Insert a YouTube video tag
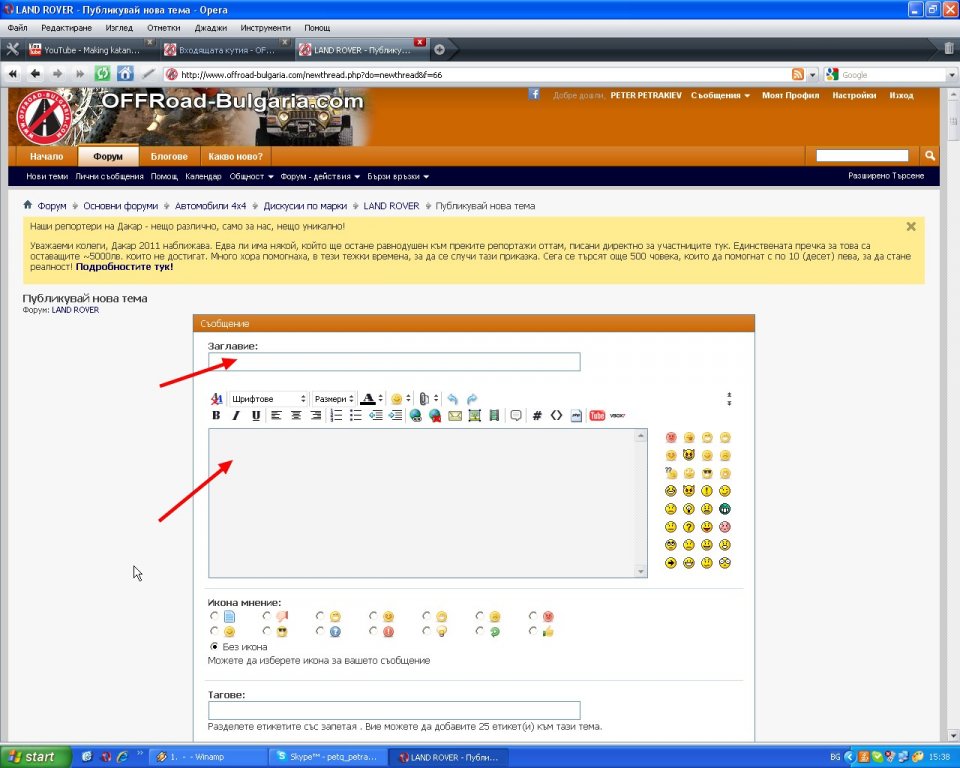 point(597,416)
